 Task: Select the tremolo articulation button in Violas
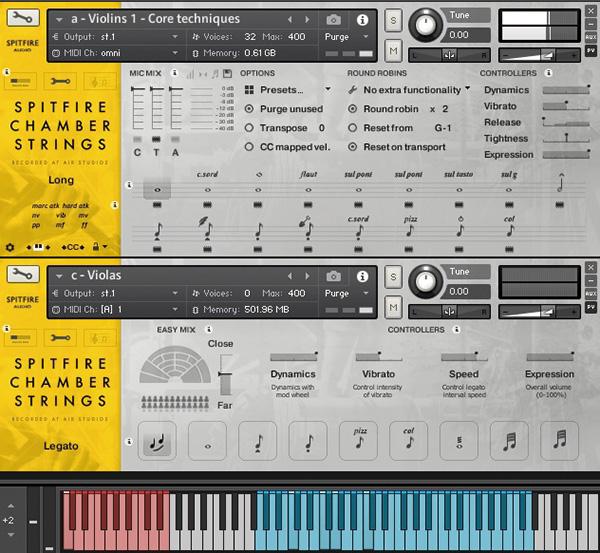pyautogui.click(x=459, y=441)
